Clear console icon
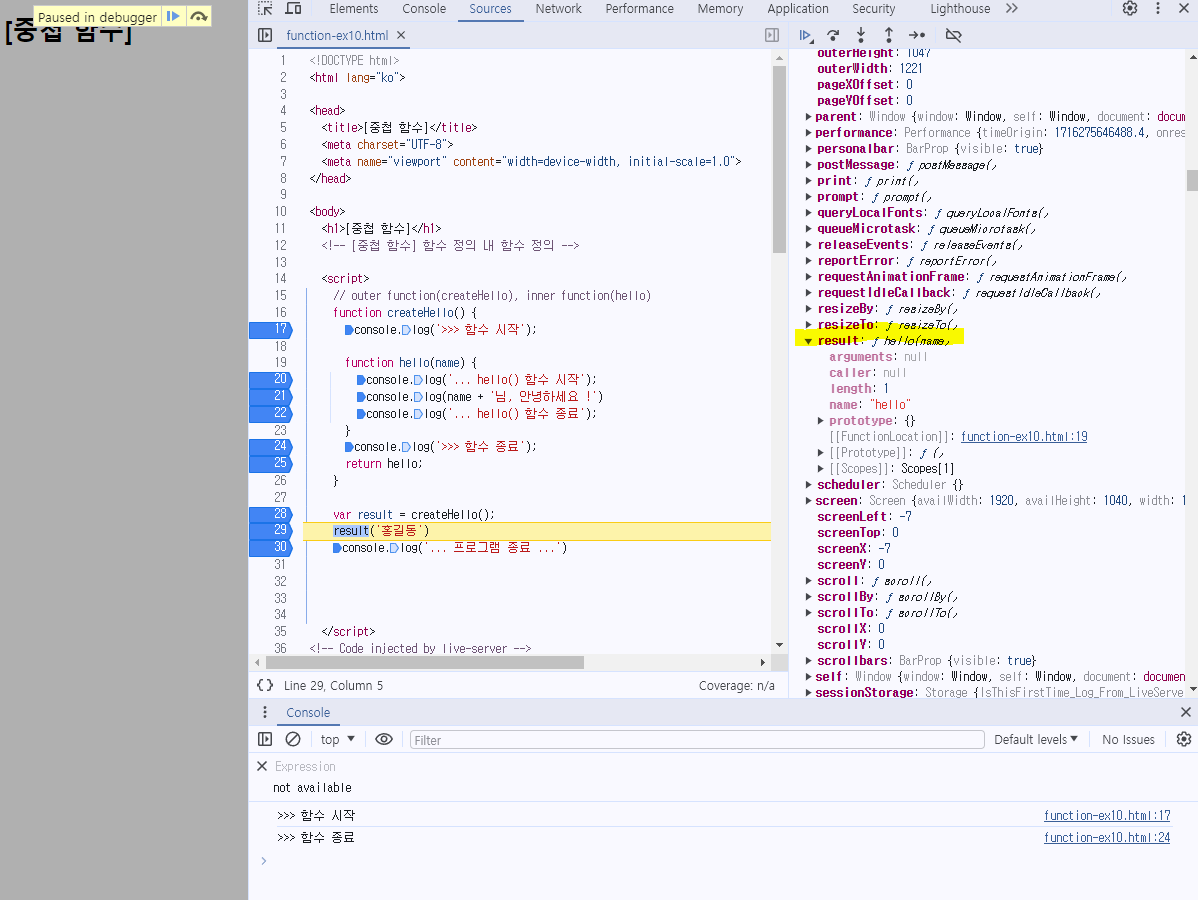This screenshot has height=900, width=1198. (293, 740)
